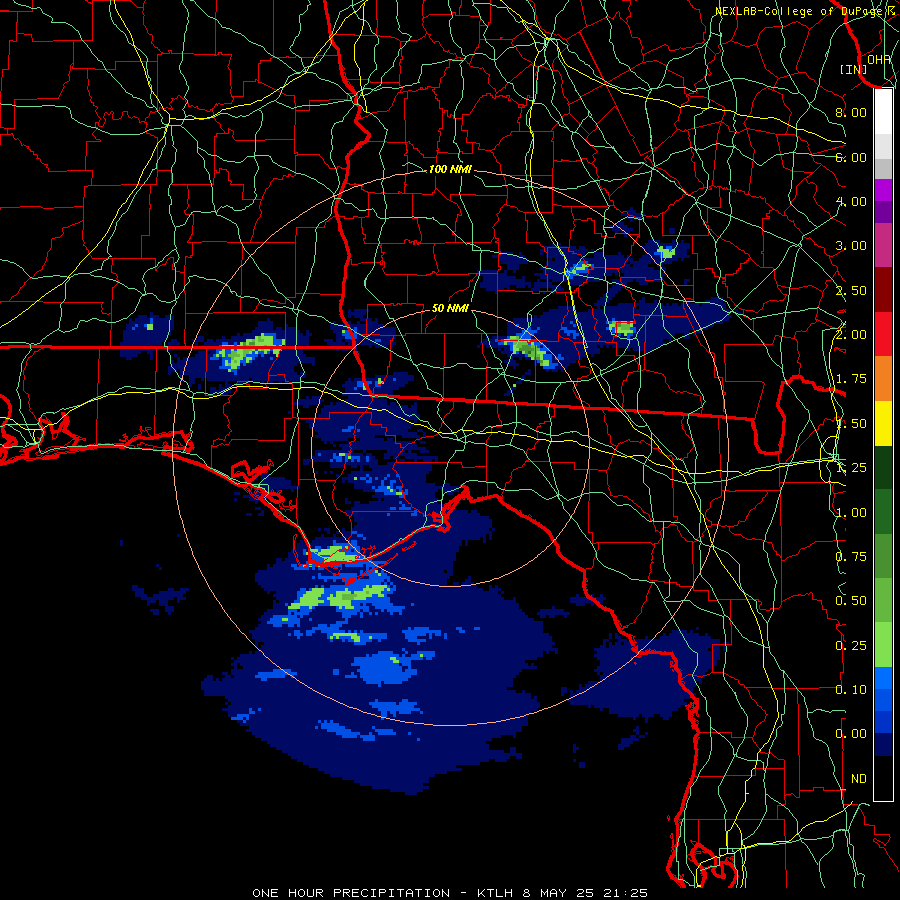Select the pink legend swatch near 3.00
Image resolution: width=900 pixels, height=900 pixels.
pos(883,246)
